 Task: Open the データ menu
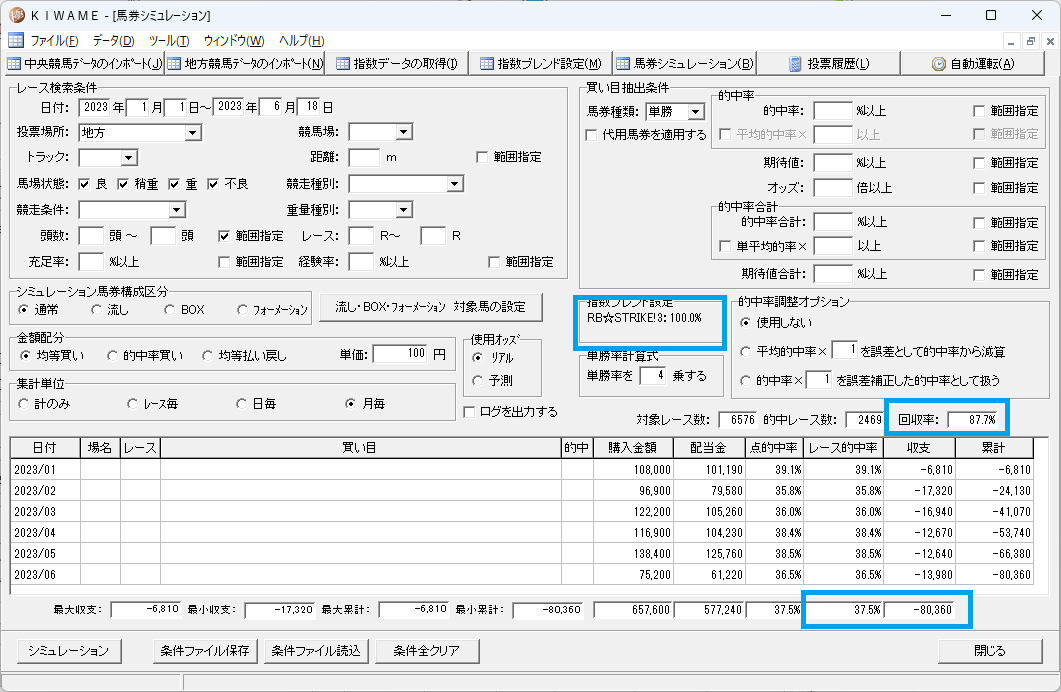113,41
